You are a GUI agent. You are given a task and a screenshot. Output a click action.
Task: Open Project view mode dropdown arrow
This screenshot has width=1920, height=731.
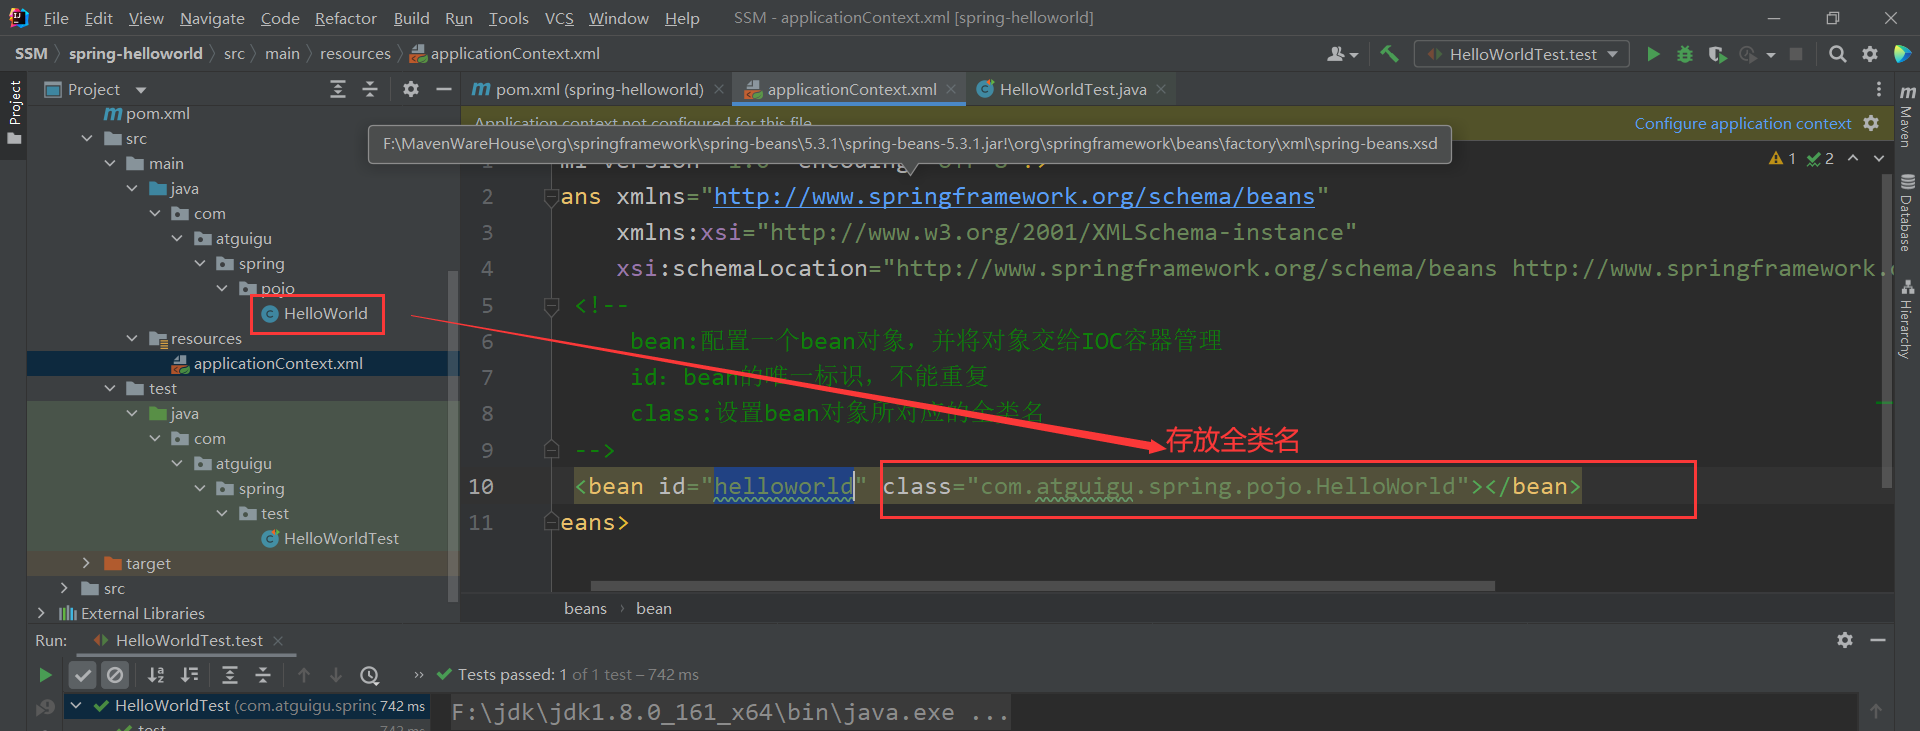141,90
